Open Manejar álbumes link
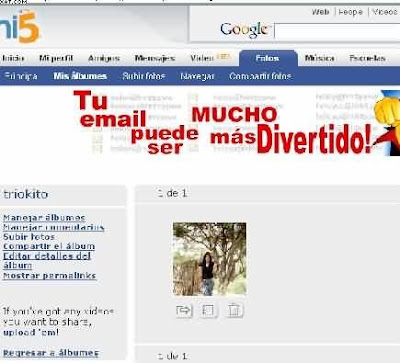Screen dimensions: 400x363 (44, 218)
